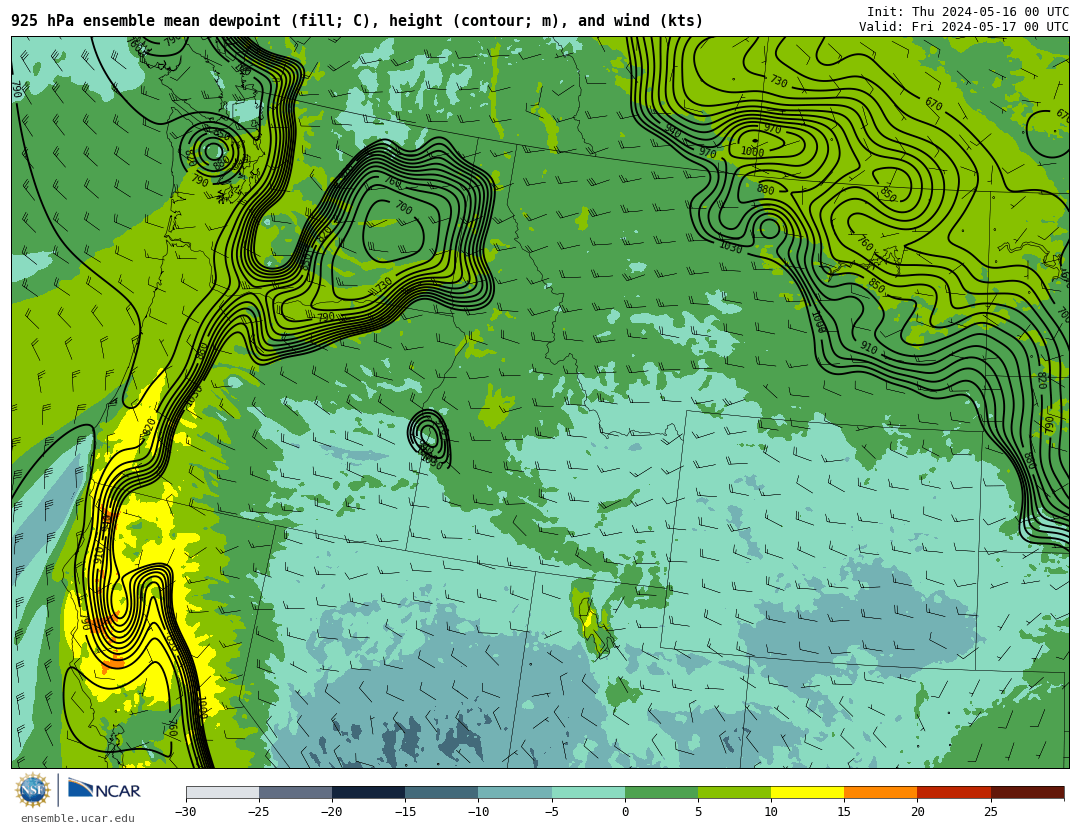Click the 10 to 15 yellow swatch
Viewport: 1080px width, 831px height.
[x=807, y=792]
